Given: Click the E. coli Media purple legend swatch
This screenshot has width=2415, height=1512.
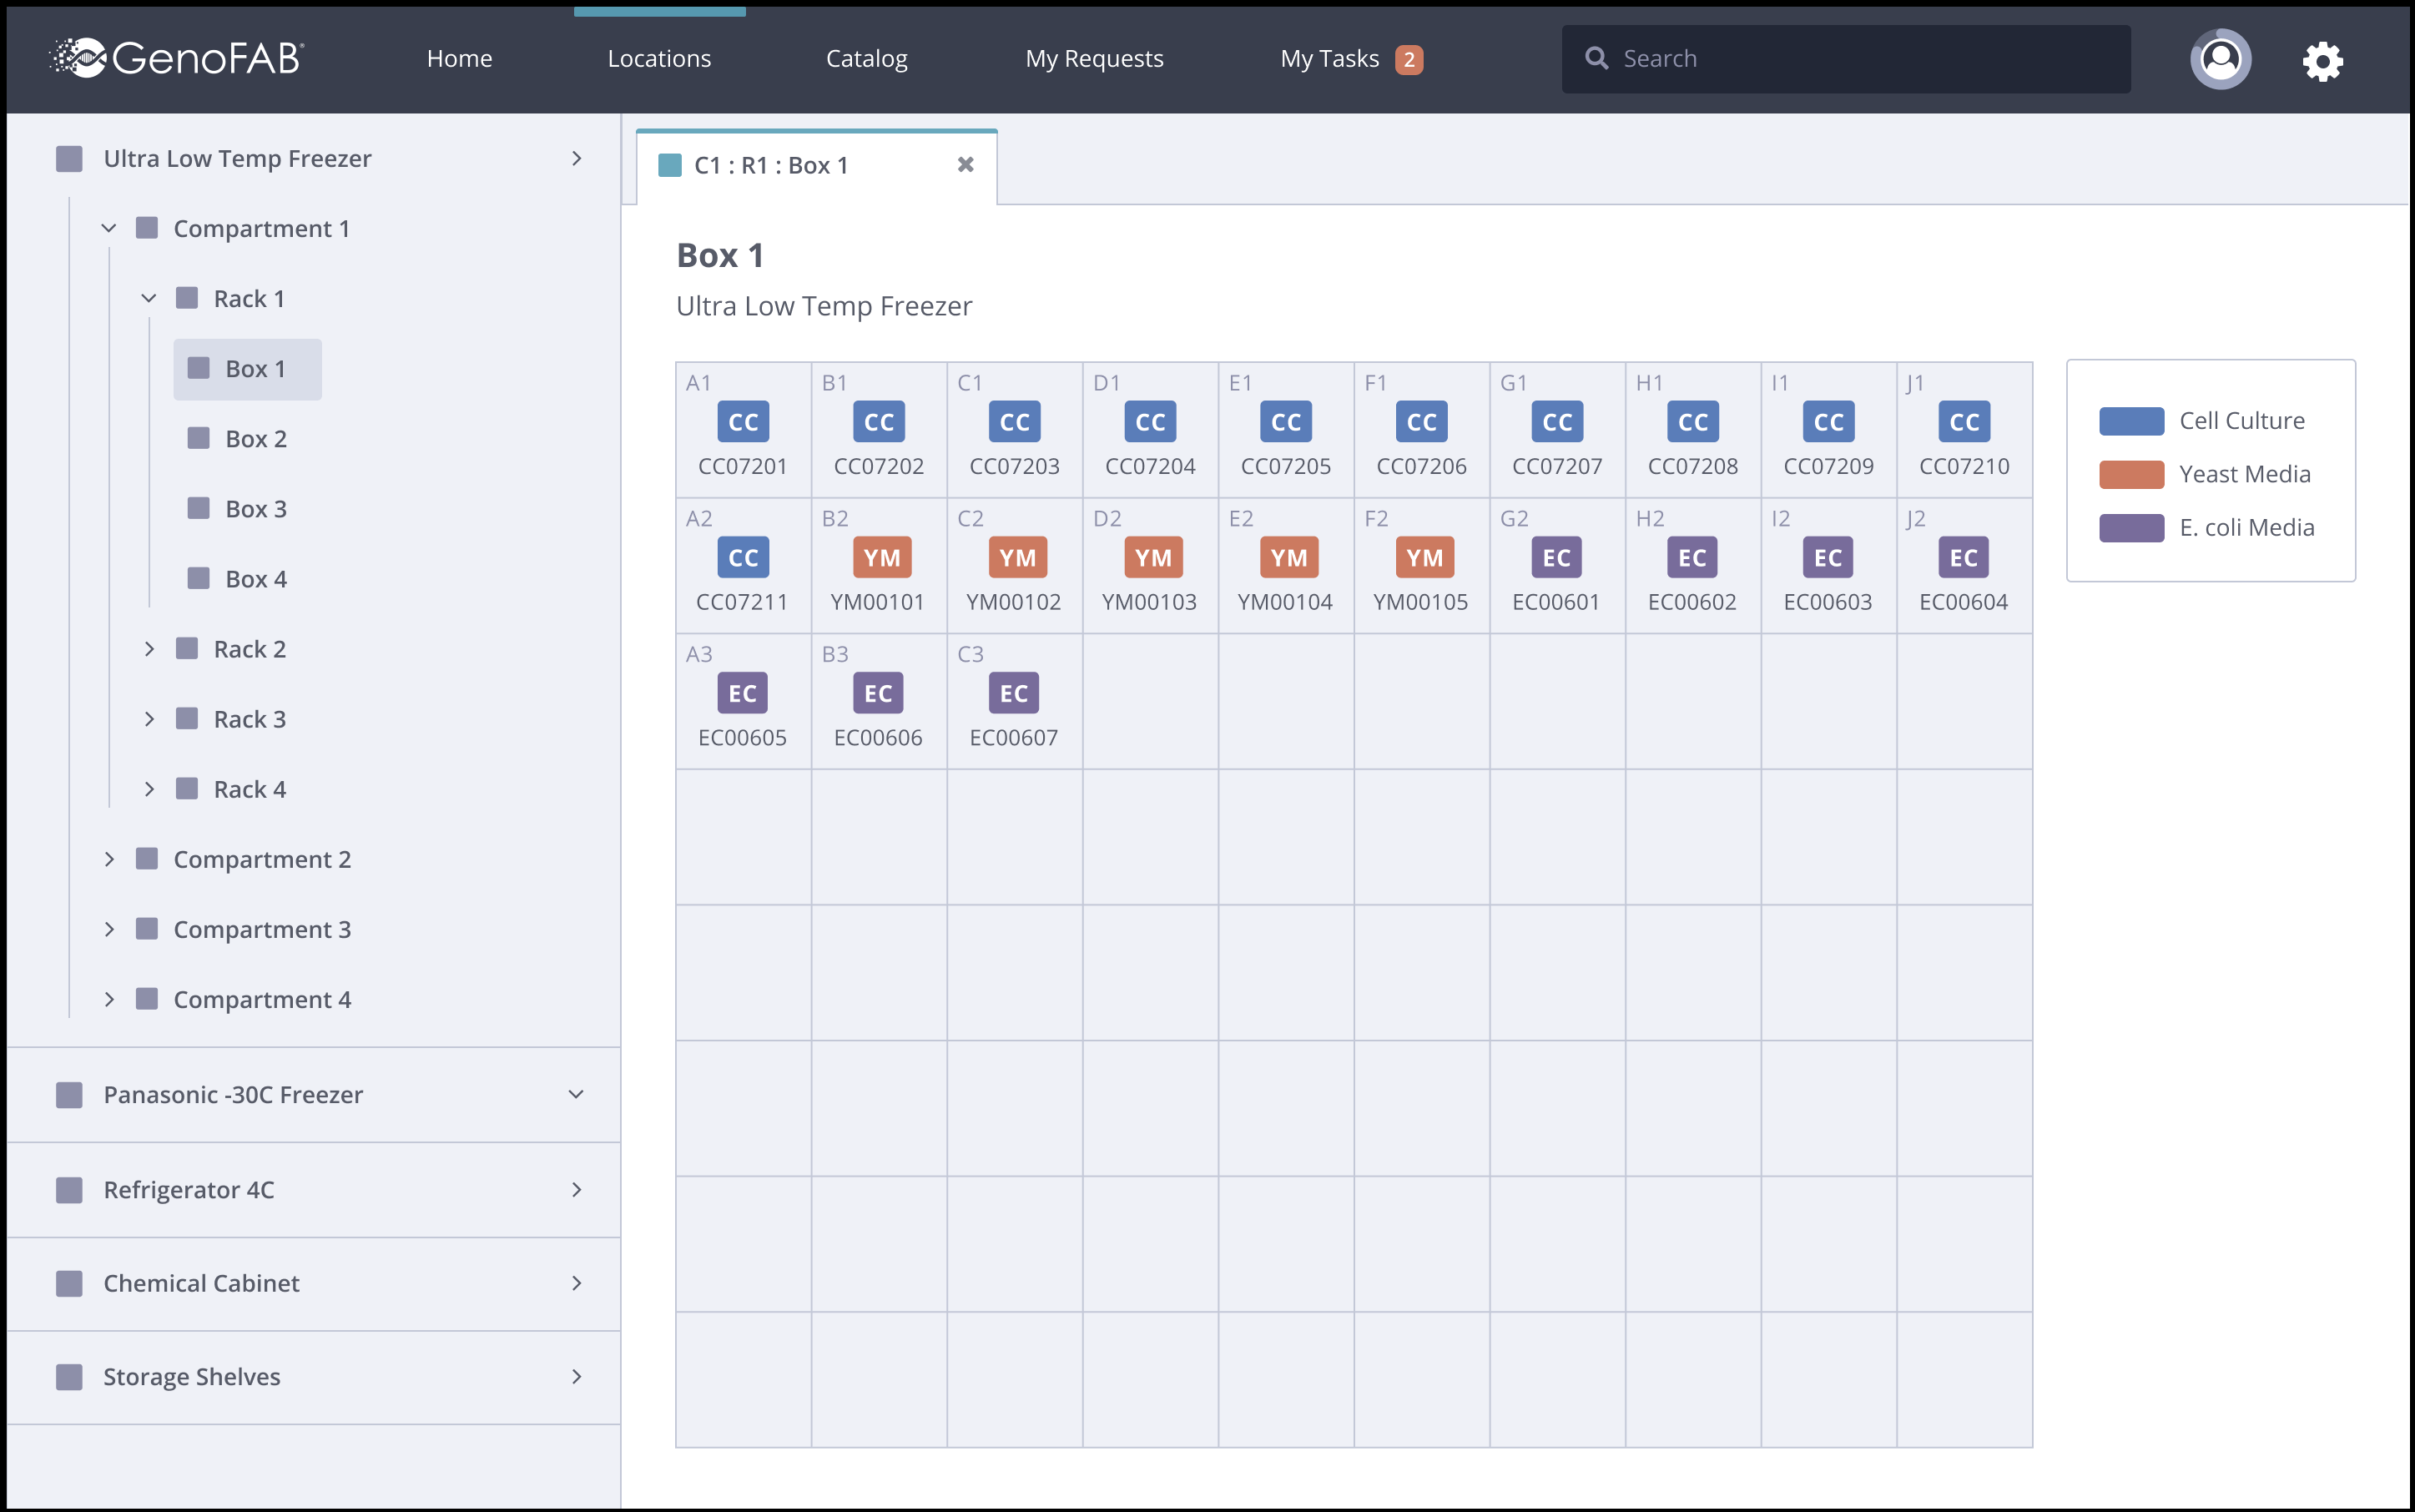Looking at the screenshot, I should tap(2131, 527).
